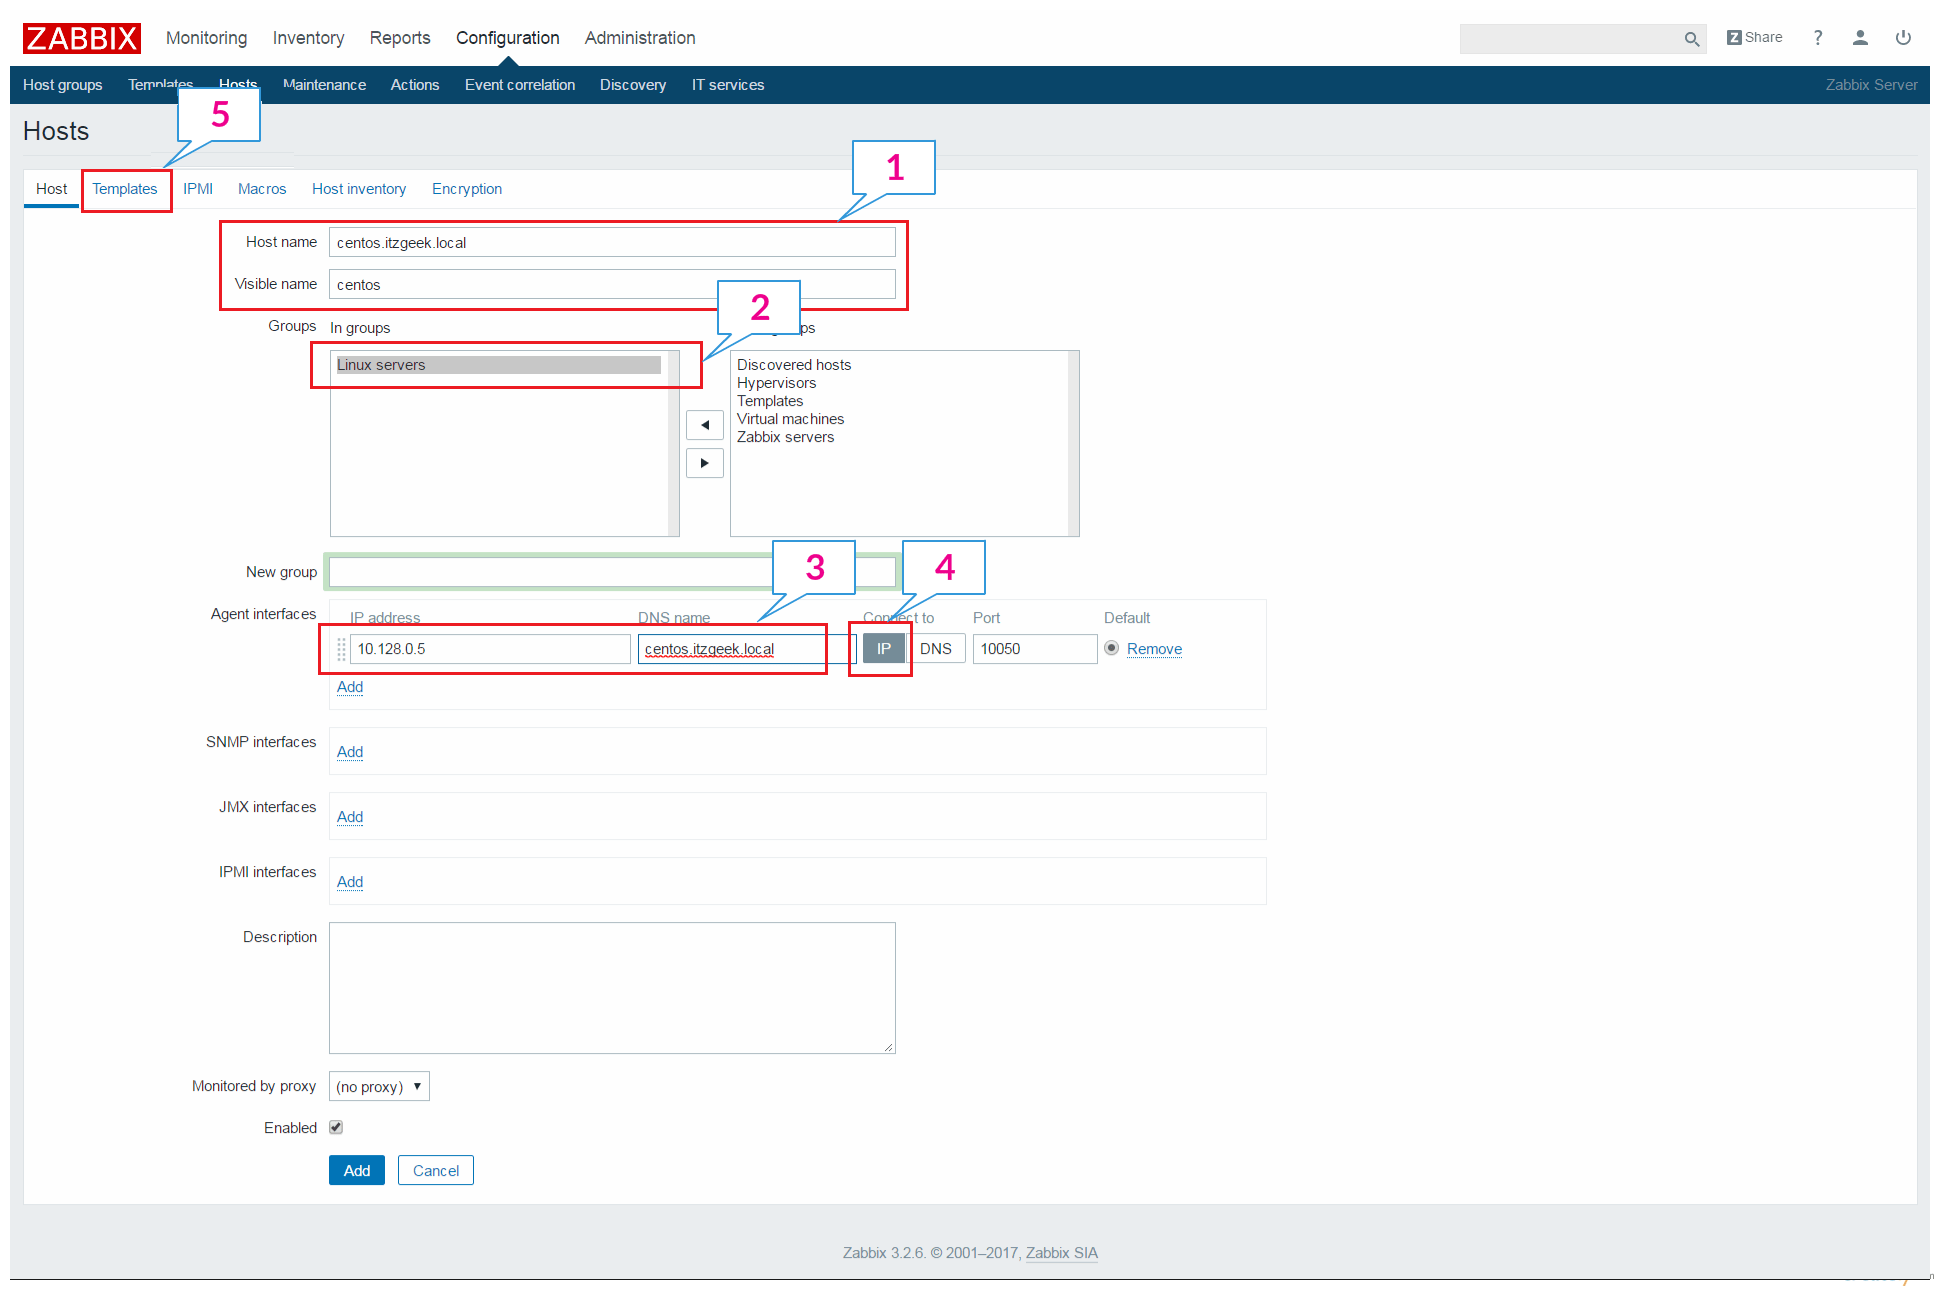Image resolution: width=1940 pixels, height=1290 pixels.
Task: Switch to the Host tab
Action: tap(52, 189)
